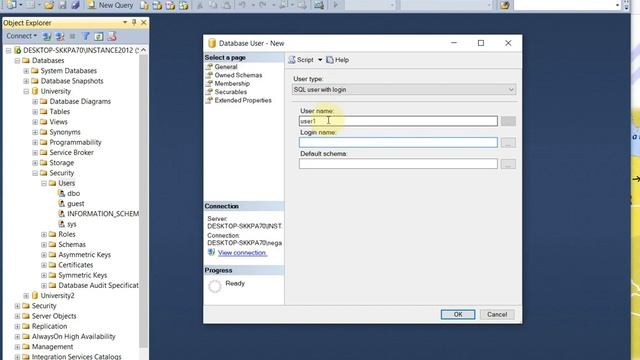Image resolution: width=640 pixels, height=360 pixels.
Task: Maximize the Database User - New dialog
Action: pyautogui.click(x=481, y=43)
